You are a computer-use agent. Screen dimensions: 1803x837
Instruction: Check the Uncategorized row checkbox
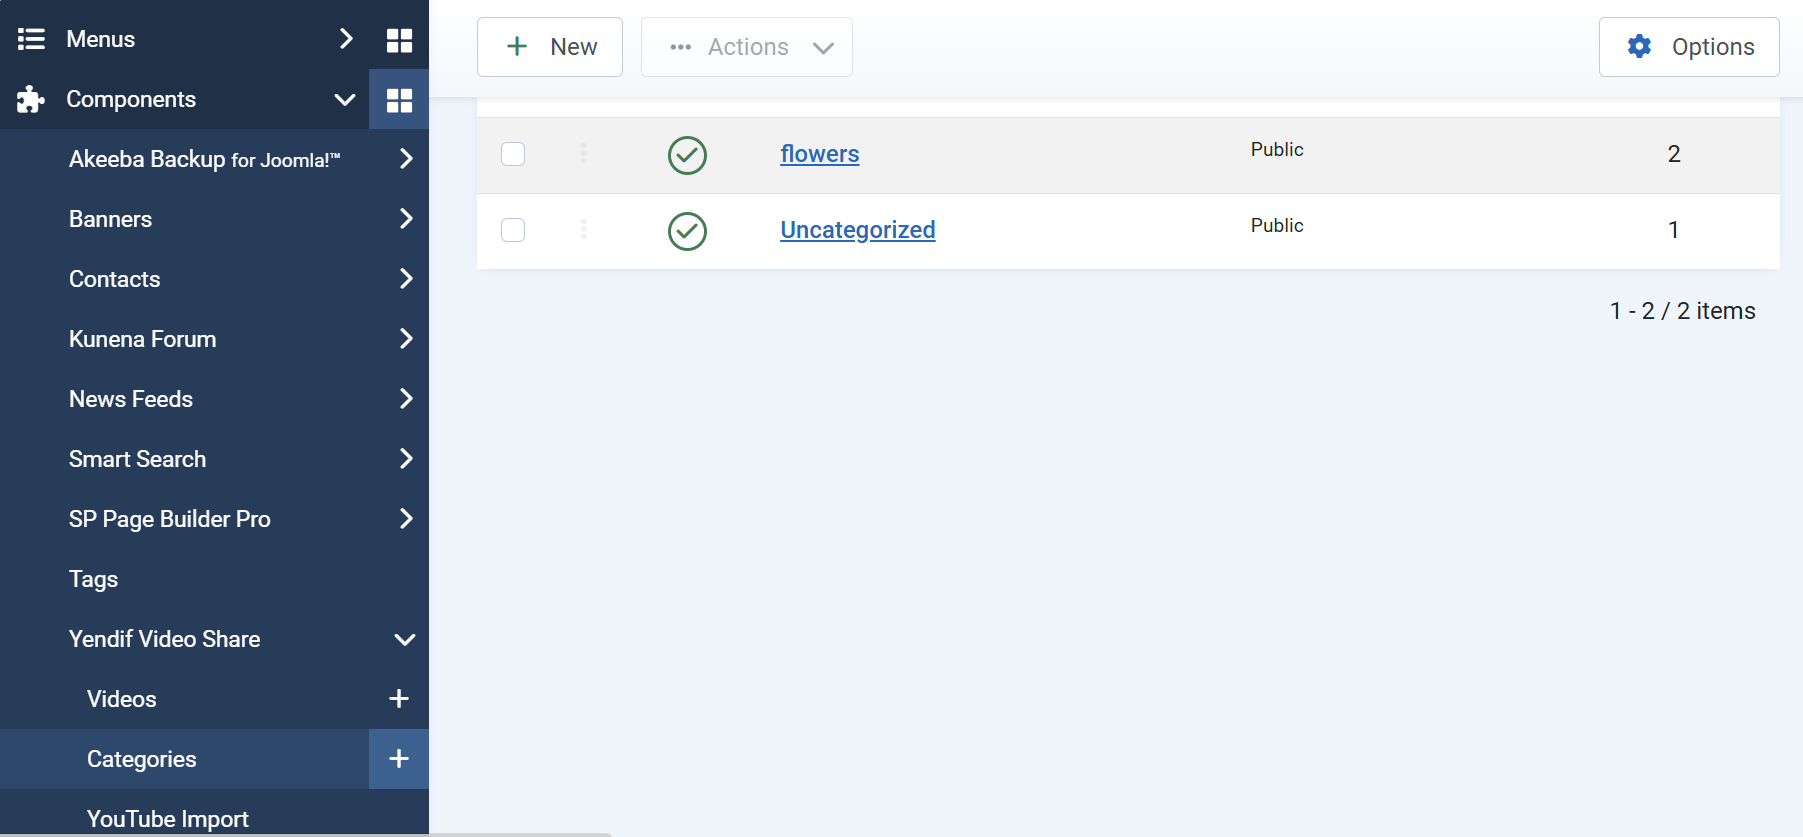pos(513,230)
